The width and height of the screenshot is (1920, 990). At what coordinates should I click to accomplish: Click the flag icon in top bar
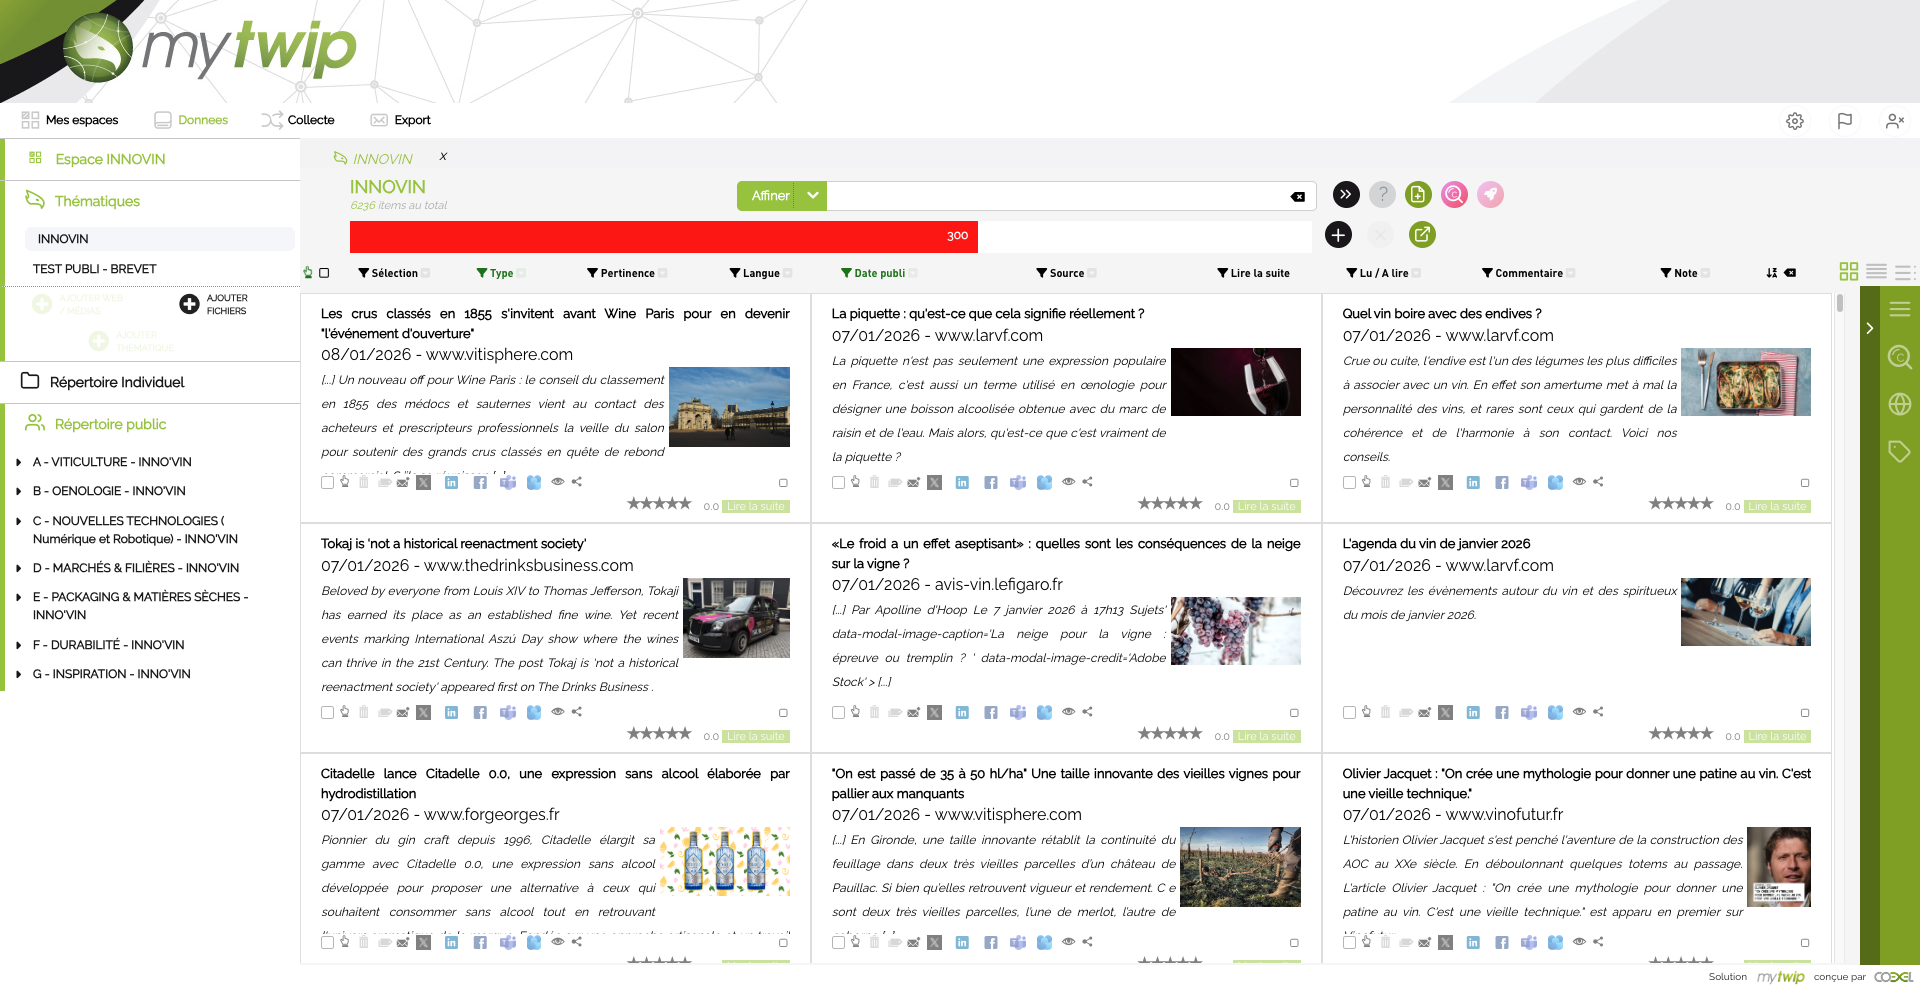1845,121
